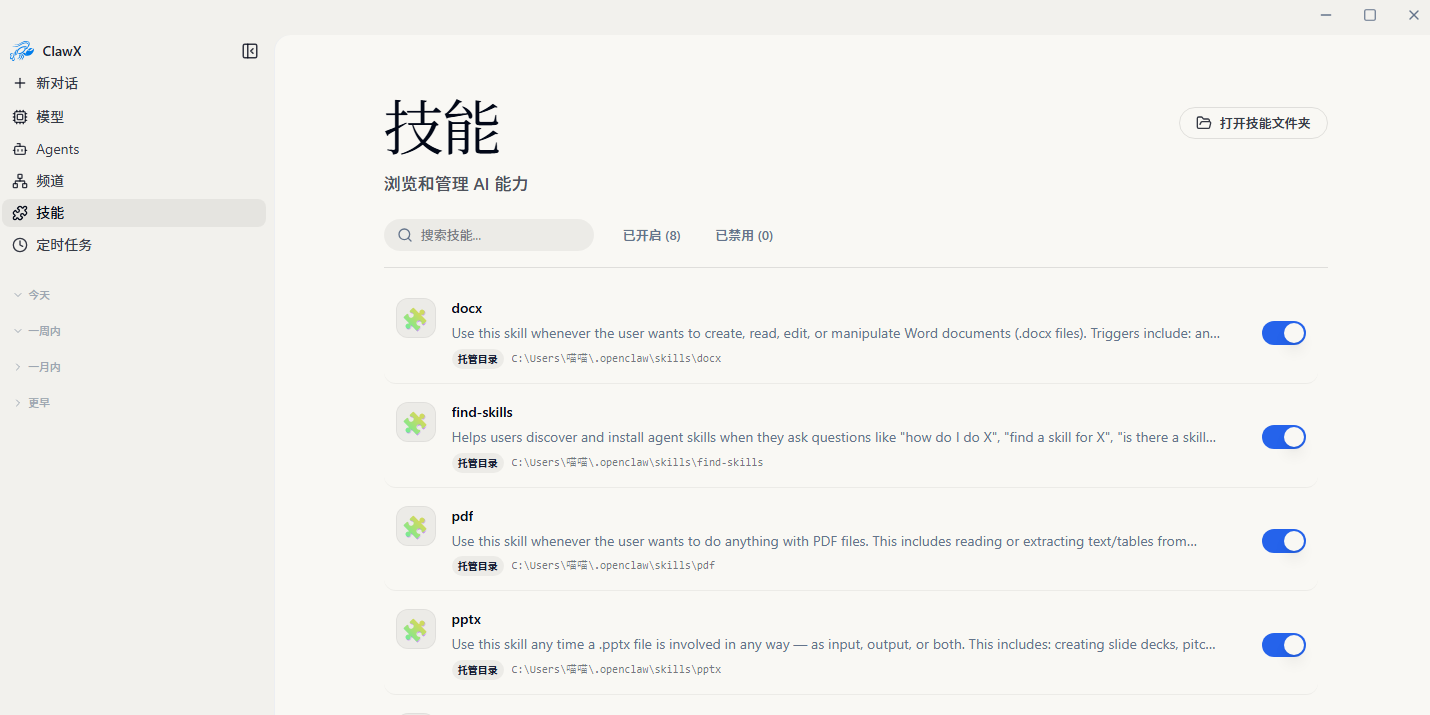Click the network icon beside 频道

pyautogui.click(x=20, y=181)
